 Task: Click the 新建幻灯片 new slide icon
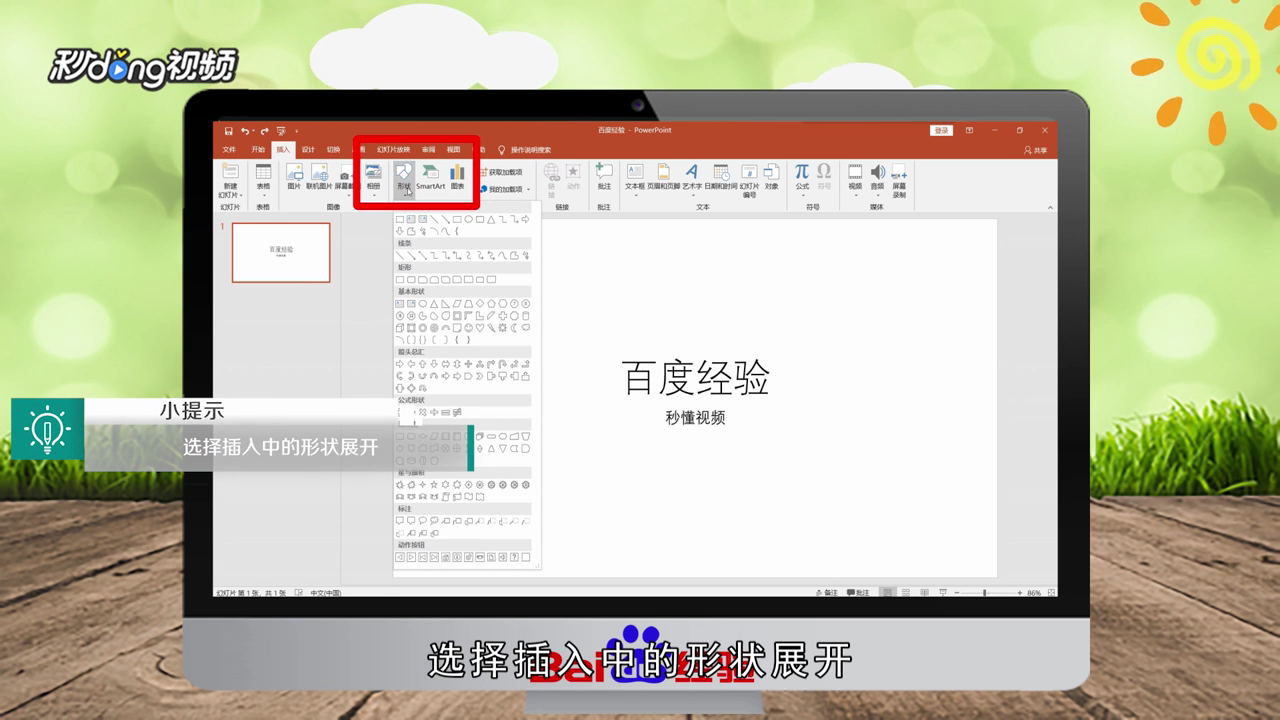pos(230,172)
